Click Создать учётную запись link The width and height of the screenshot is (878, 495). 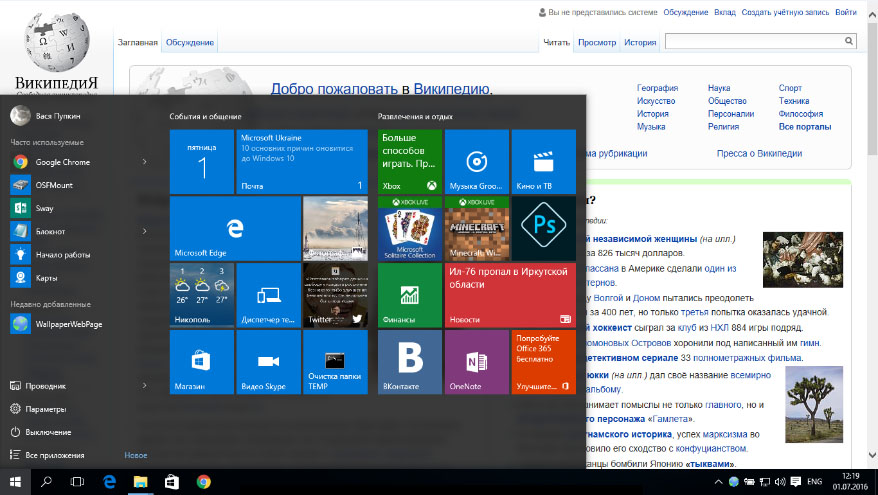[x=785, y=12]
